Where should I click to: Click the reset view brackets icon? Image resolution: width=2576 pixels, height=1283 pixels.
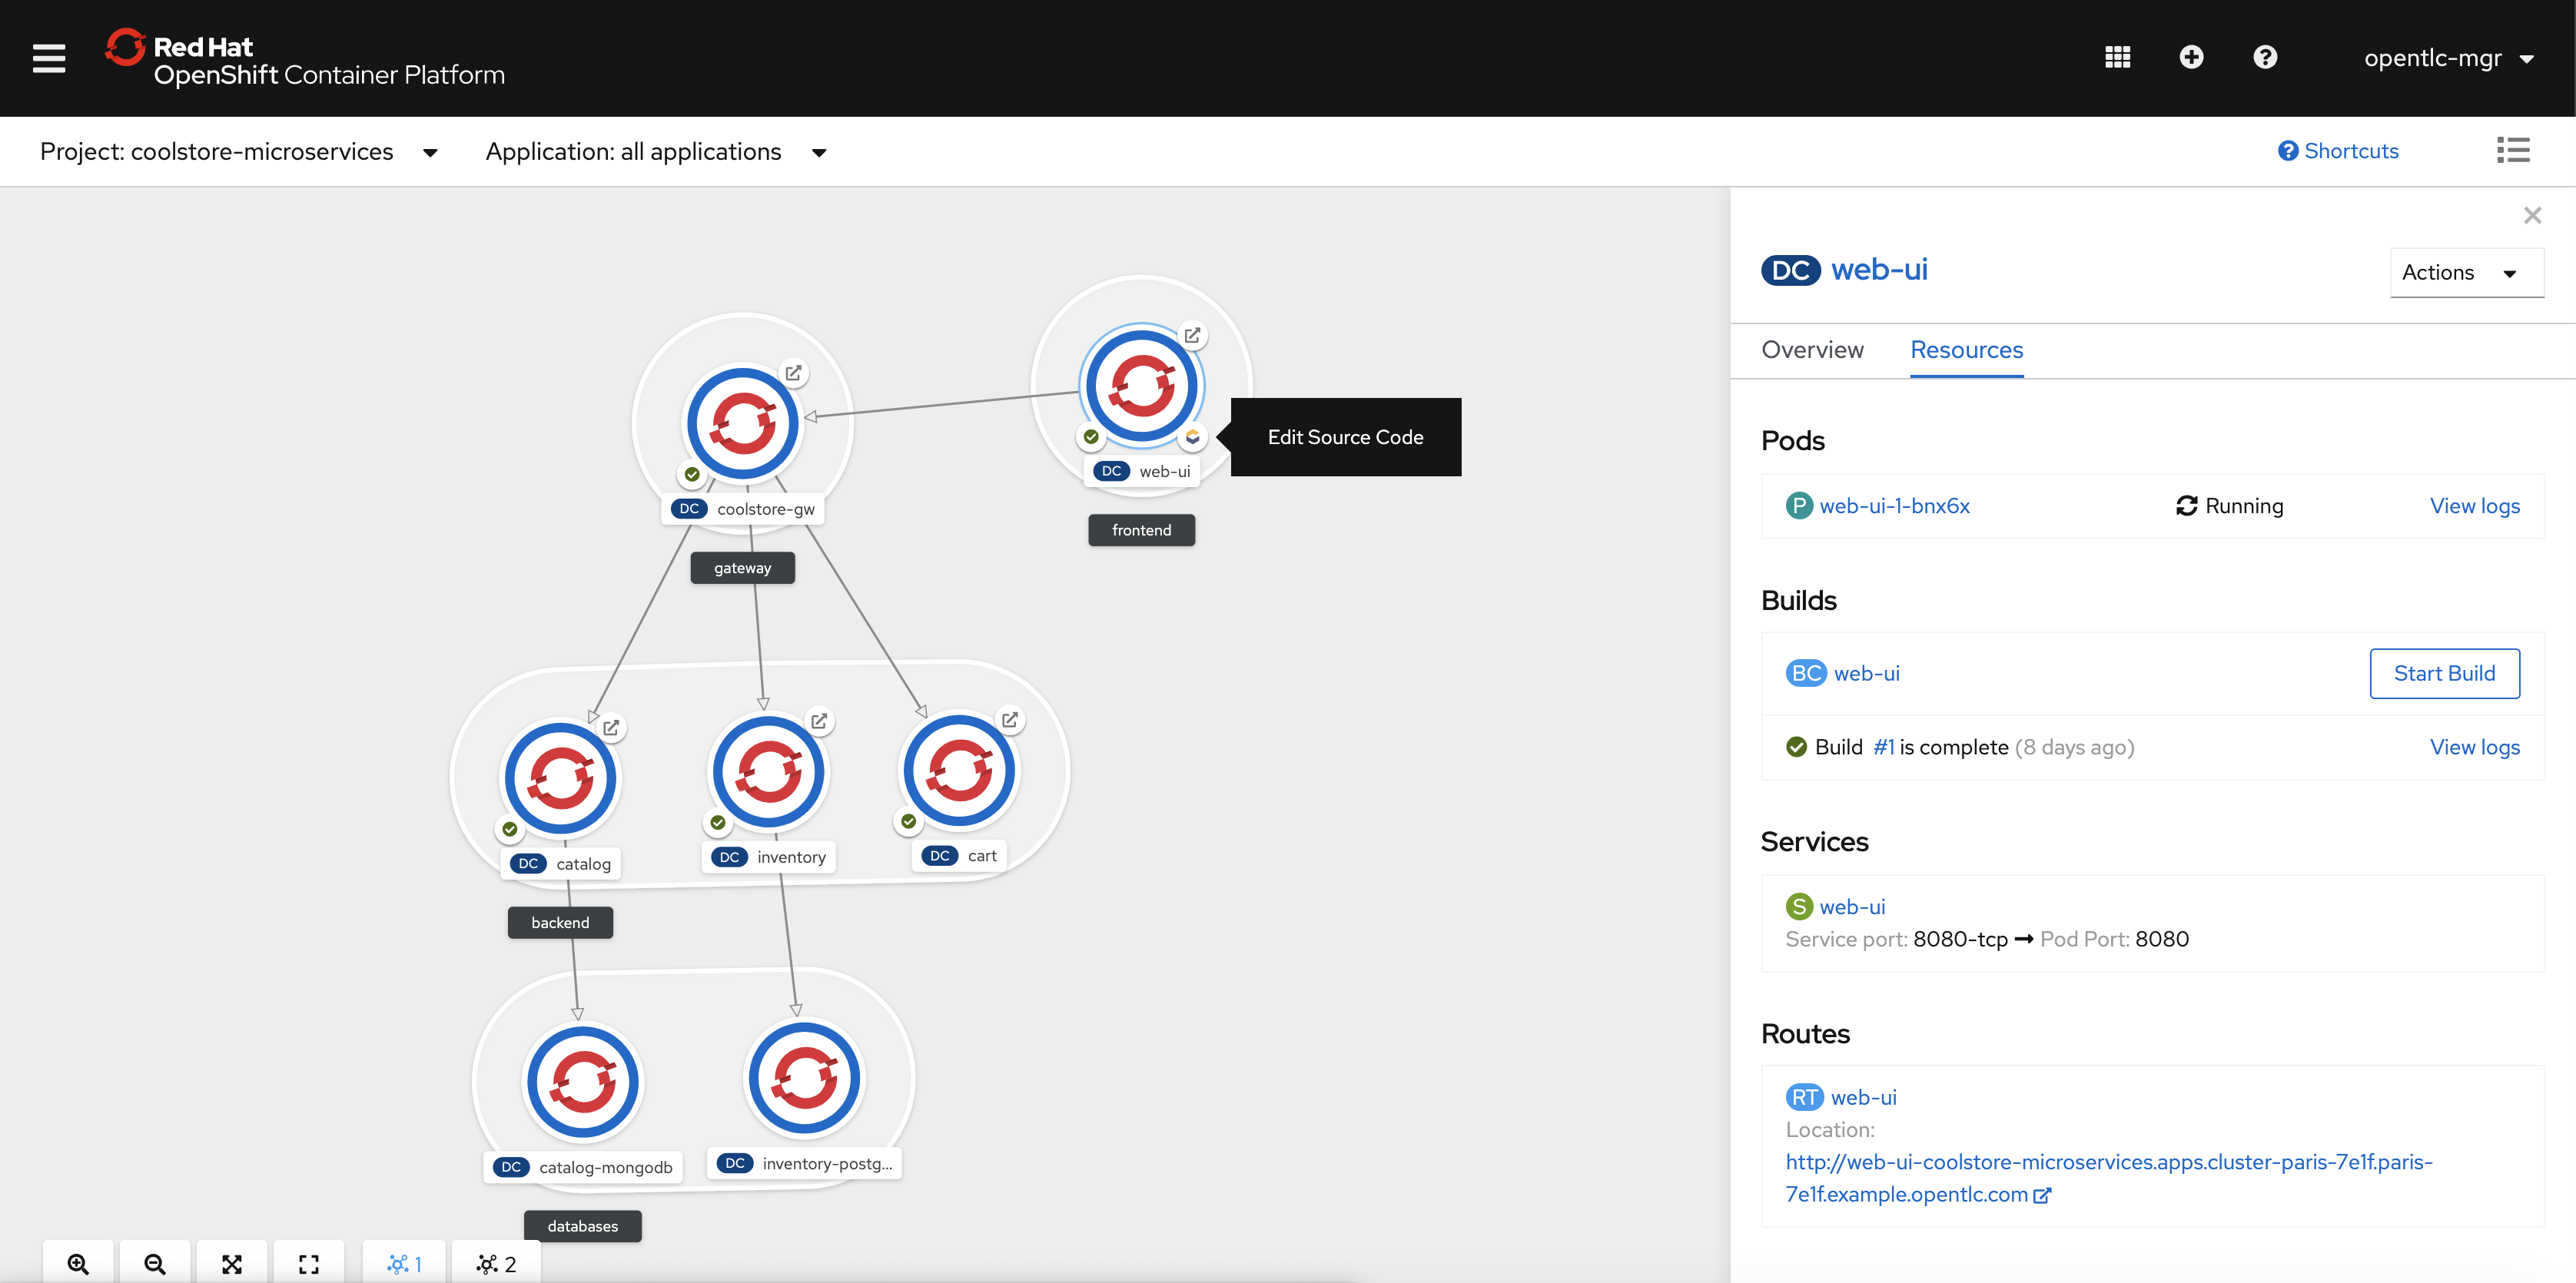(x=309, y=1264)
